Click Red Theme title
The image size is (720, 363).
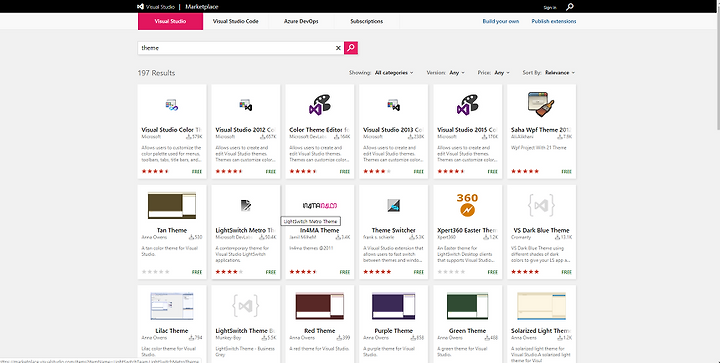point(320,331)
